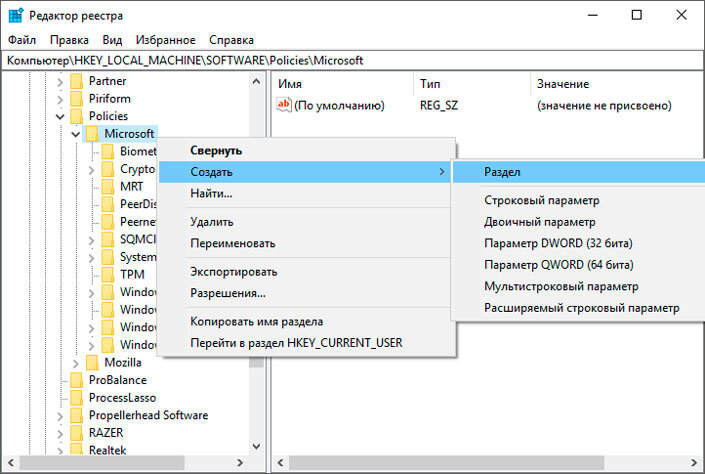Collapse the Policies tree node

[60, 117]
